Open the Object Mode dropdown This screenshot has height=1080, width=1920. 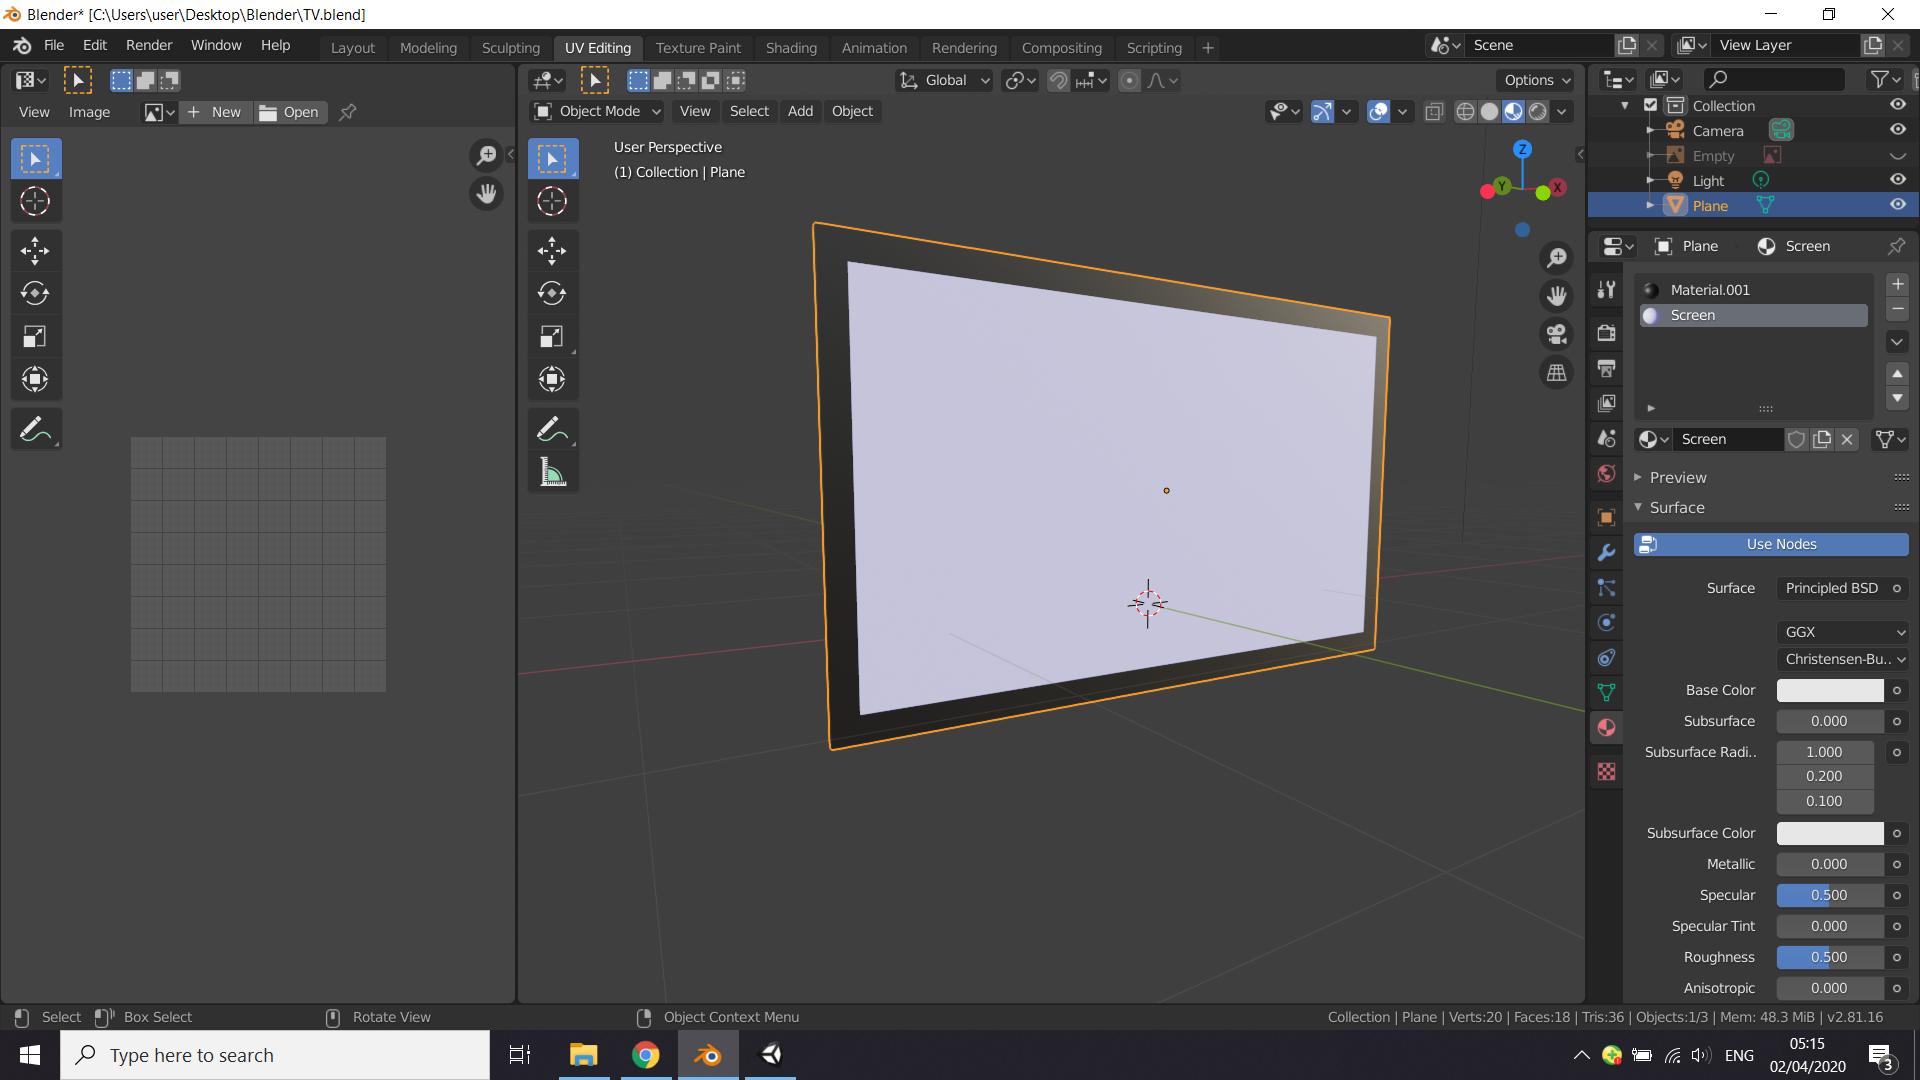[x=595, y=111]
